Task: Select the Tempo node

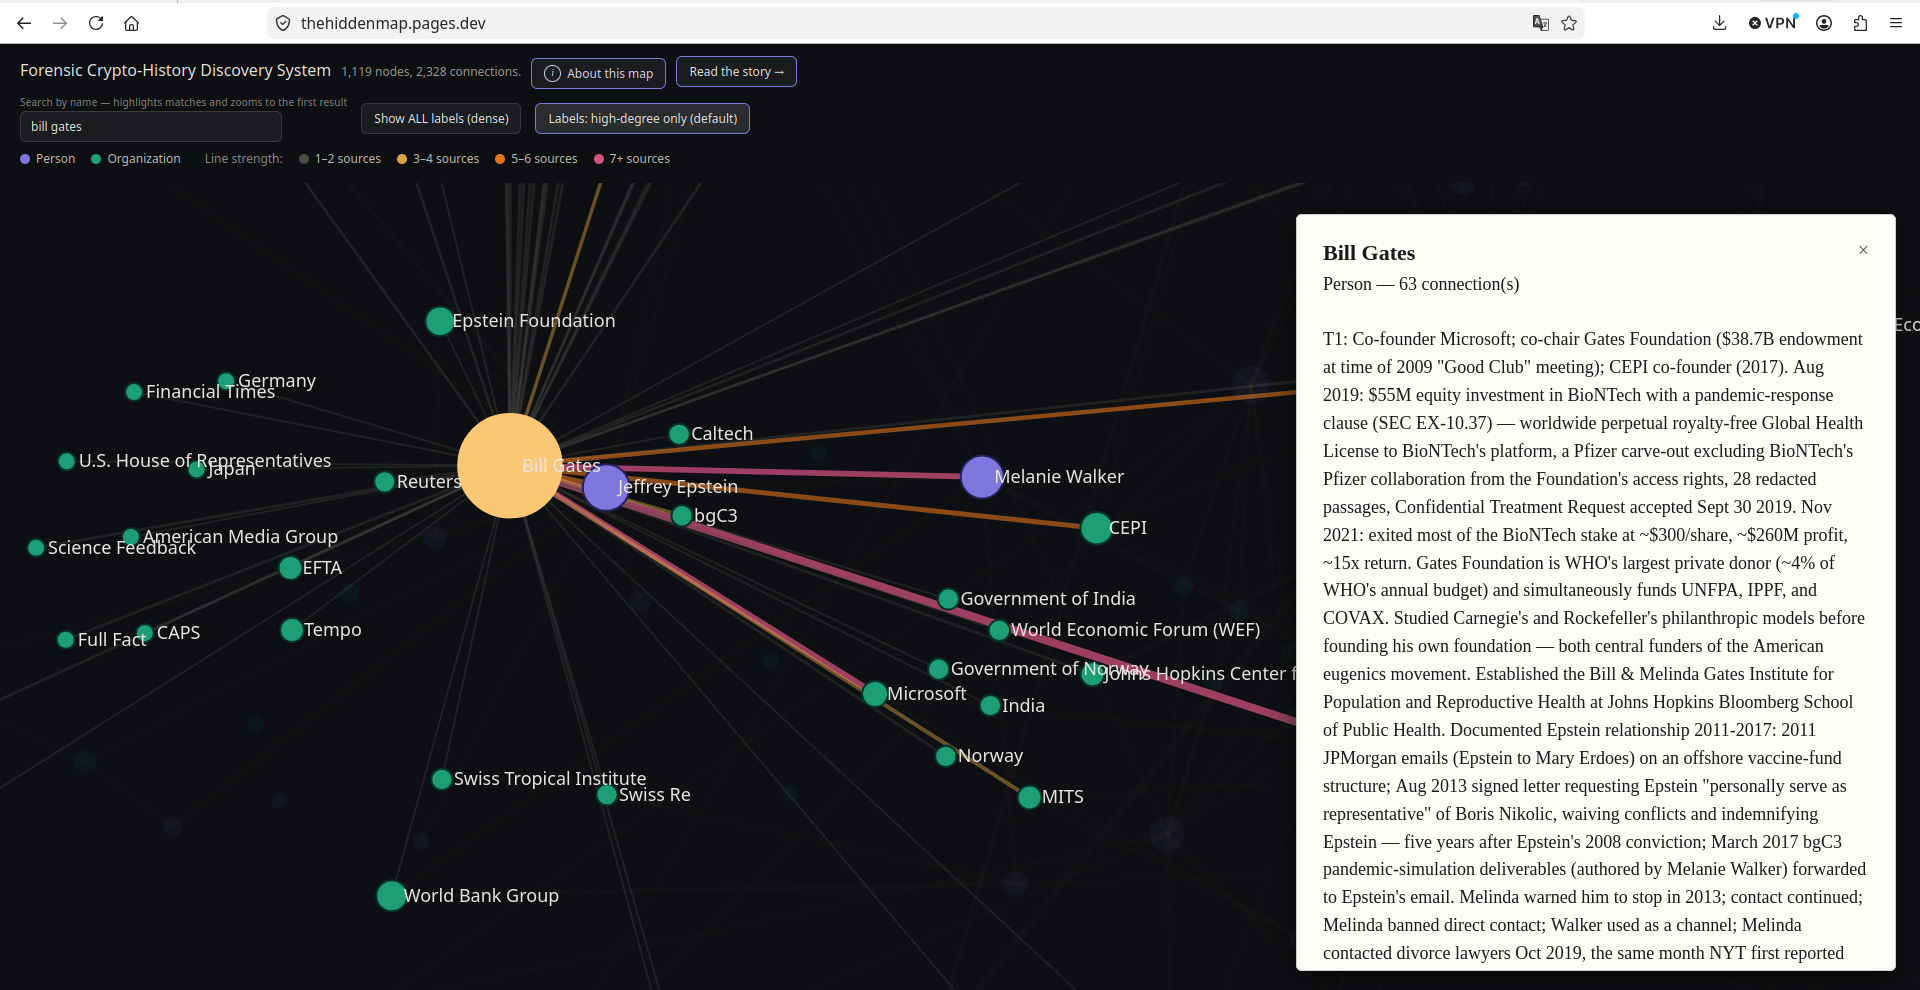Action: click(x=292, y=630)
